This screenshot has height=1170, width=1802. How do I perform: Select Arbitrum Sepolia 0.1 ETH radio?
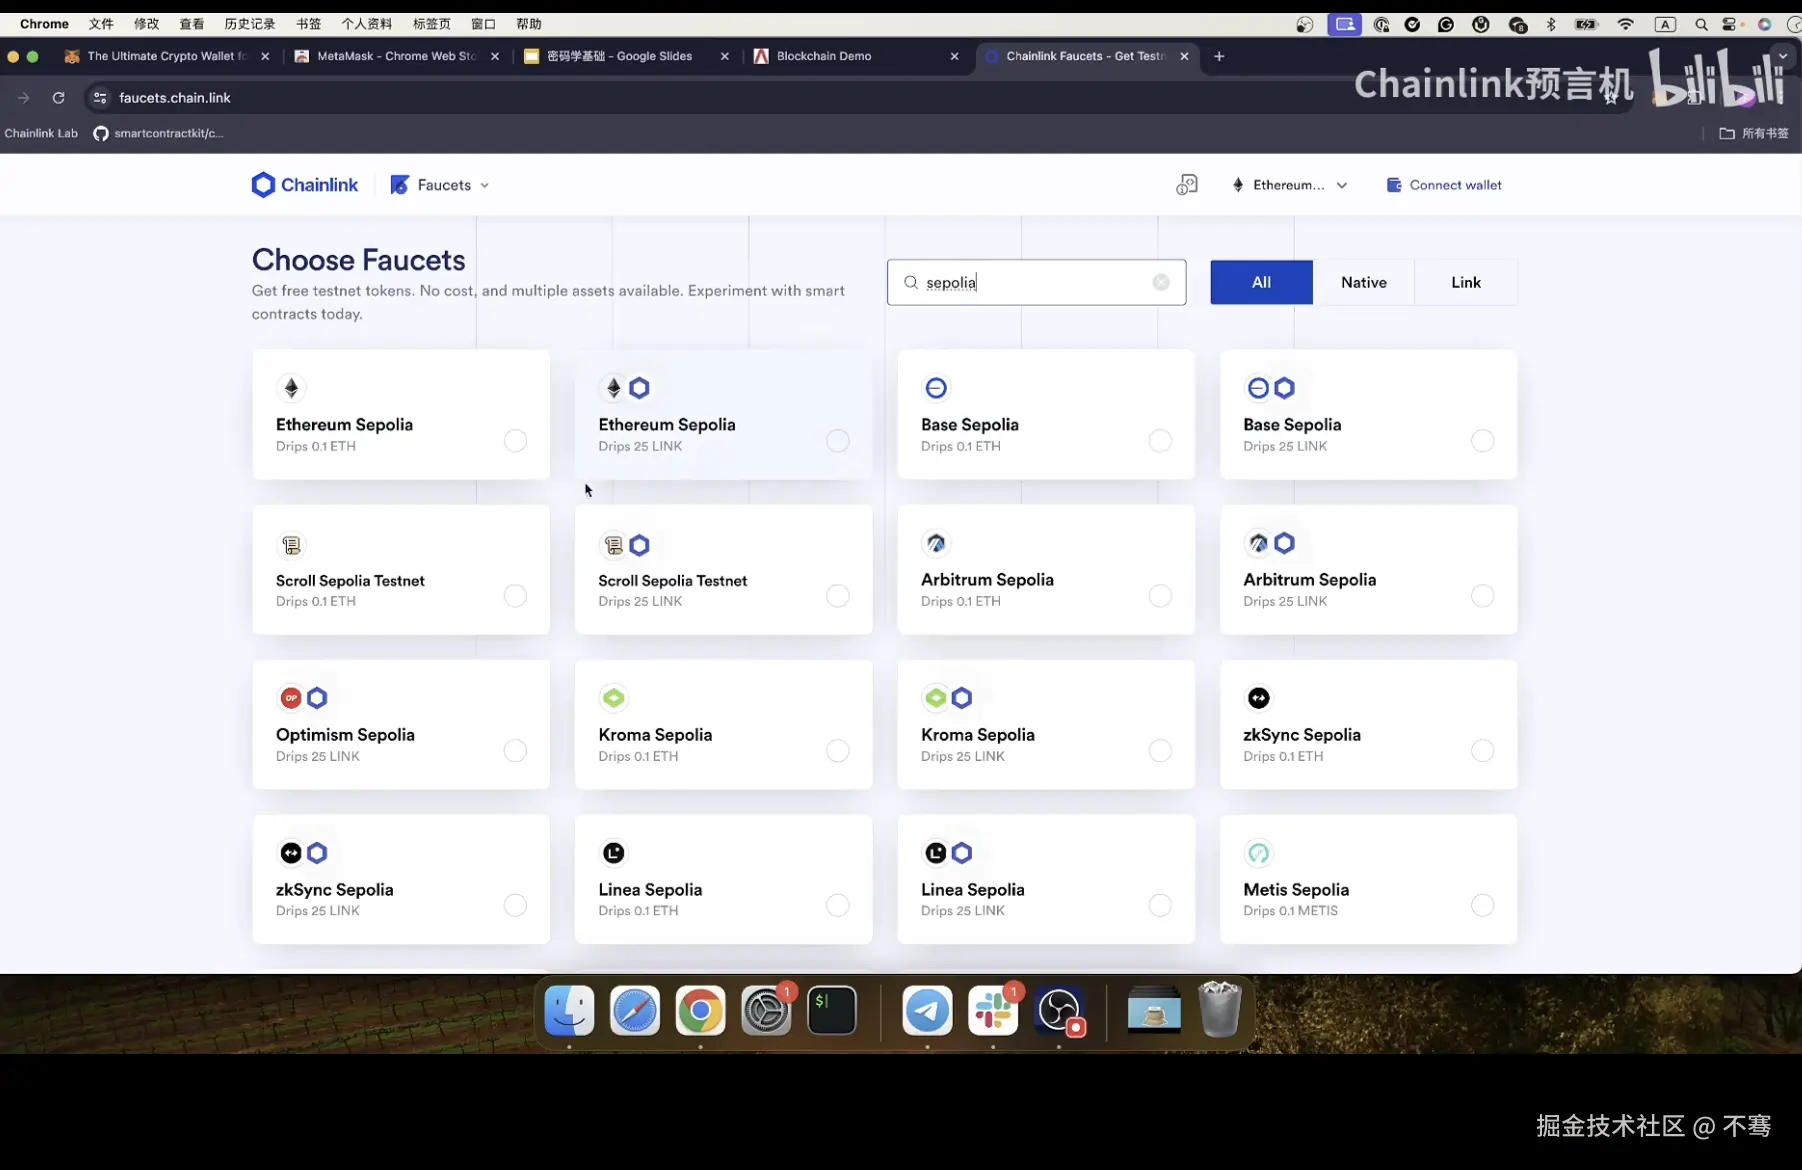pyautogui.click(x=1160, y=596)
